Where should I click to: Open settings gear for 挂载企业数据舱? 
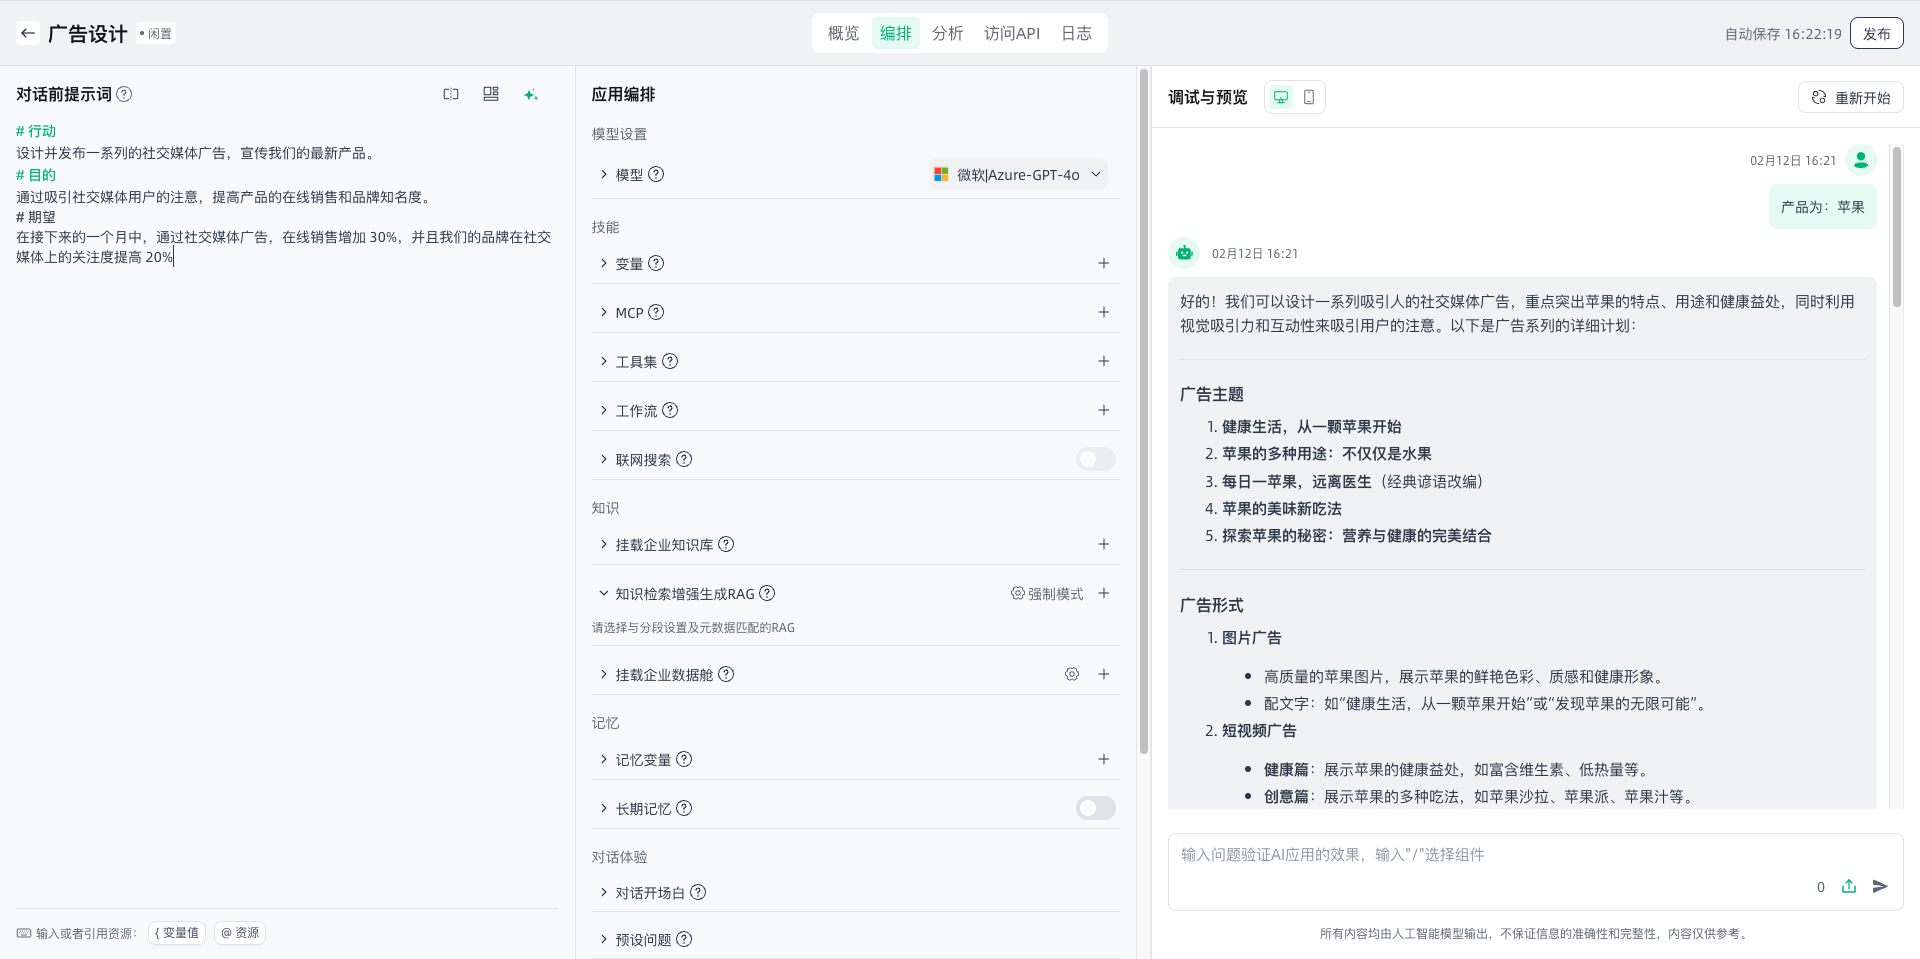click(1072, 674)
